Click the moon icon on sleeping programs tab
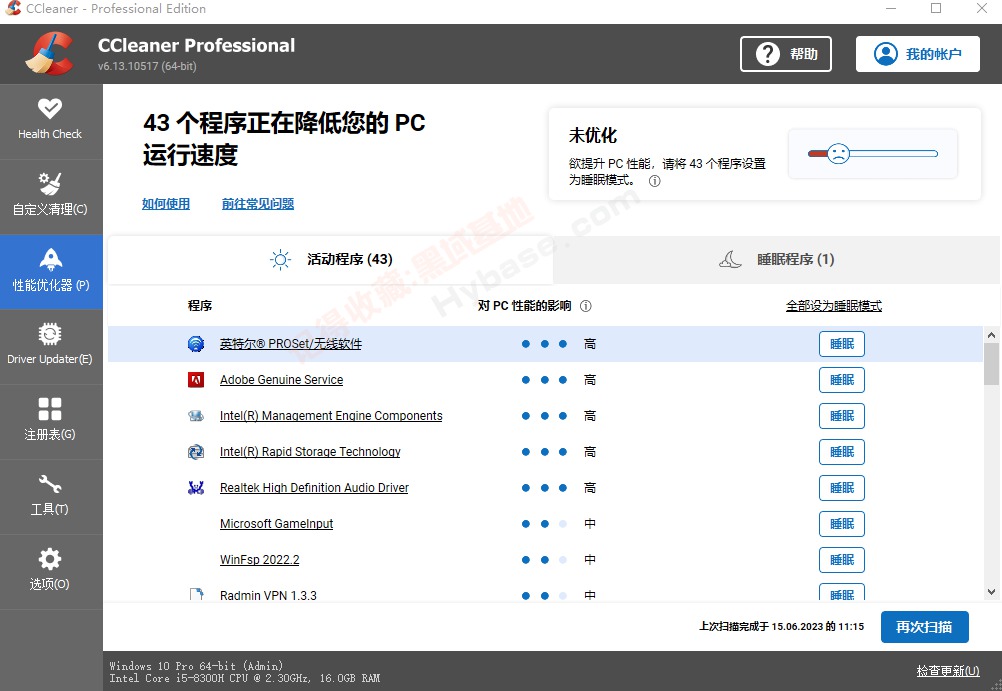 730,260
